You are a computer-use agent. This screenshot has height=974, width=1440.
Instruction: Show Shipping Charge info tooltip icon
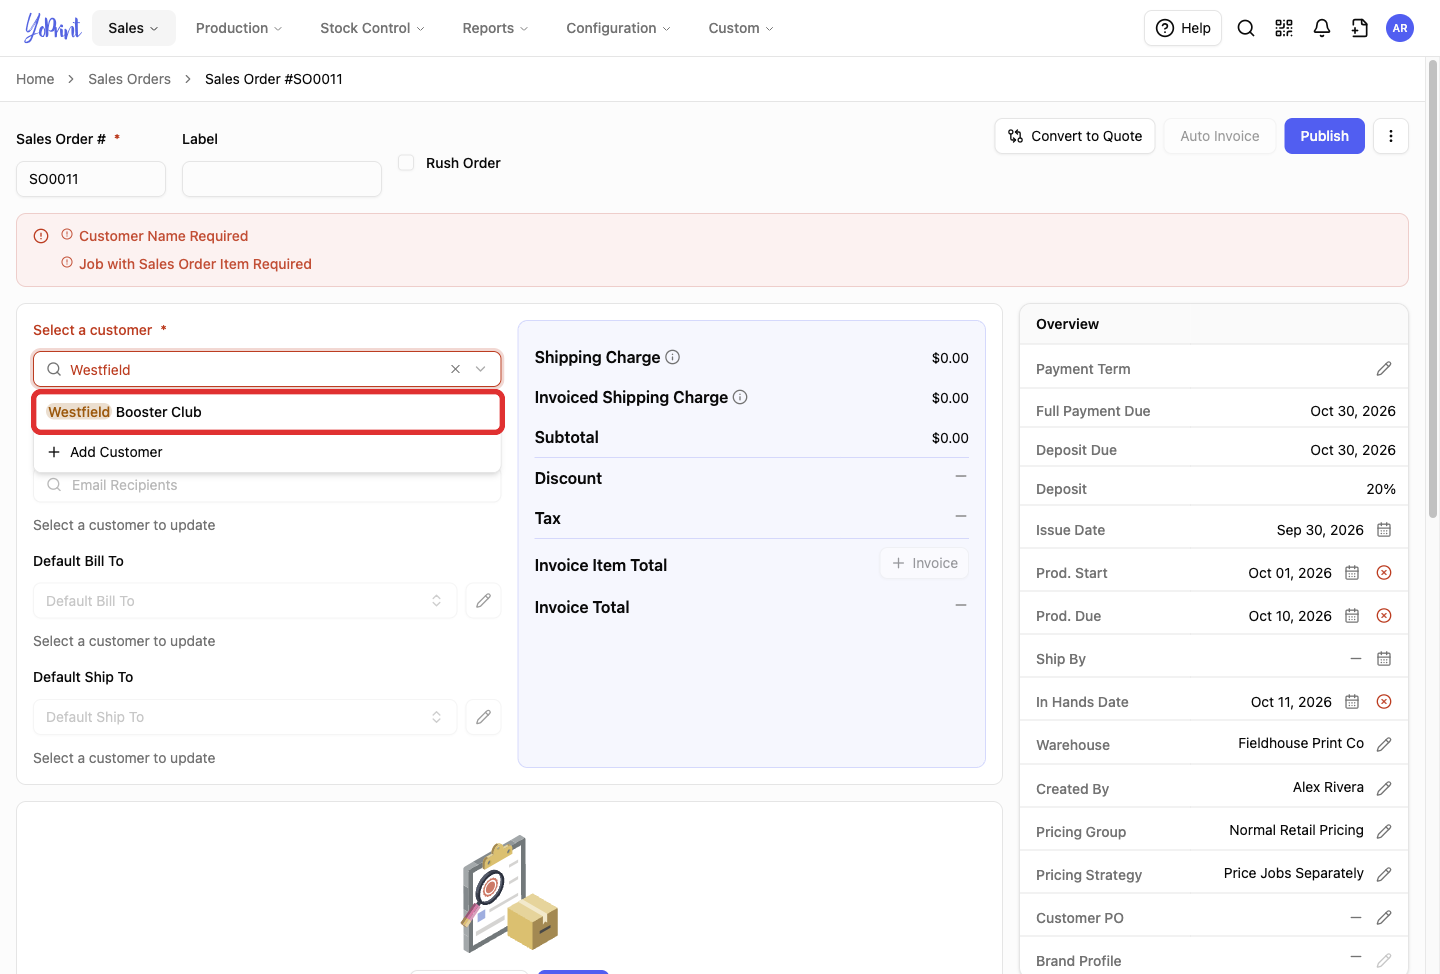[x=673, y=357]
